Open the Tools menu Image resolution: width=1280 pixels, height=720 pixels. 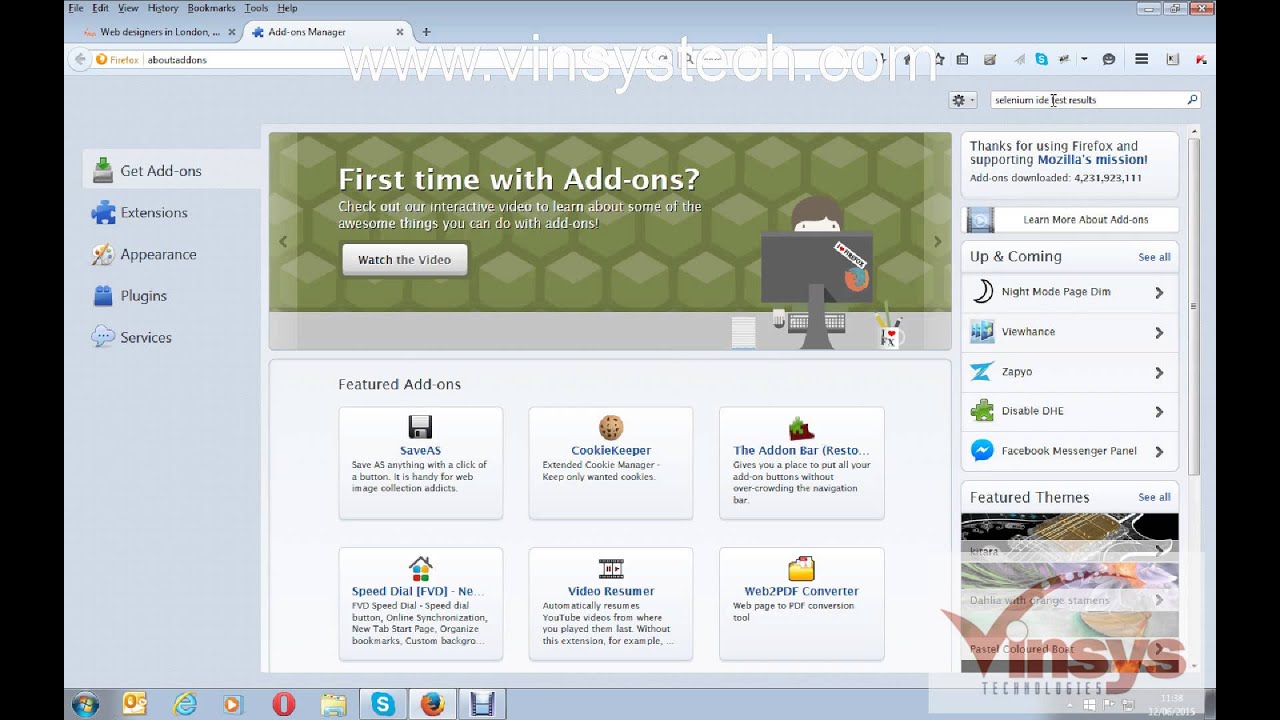[256, 8]
